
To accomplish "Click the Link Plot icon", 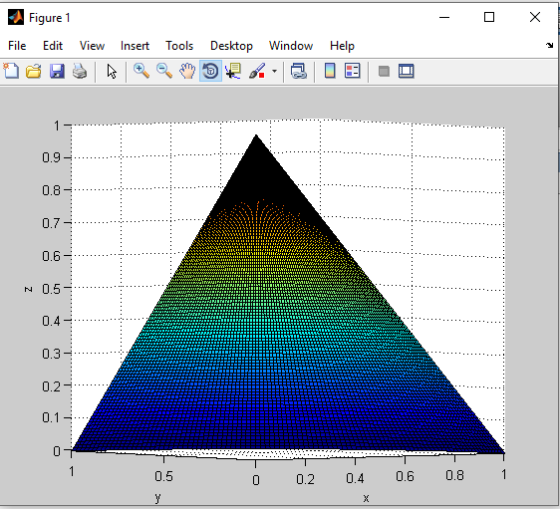I will (299, 71).
